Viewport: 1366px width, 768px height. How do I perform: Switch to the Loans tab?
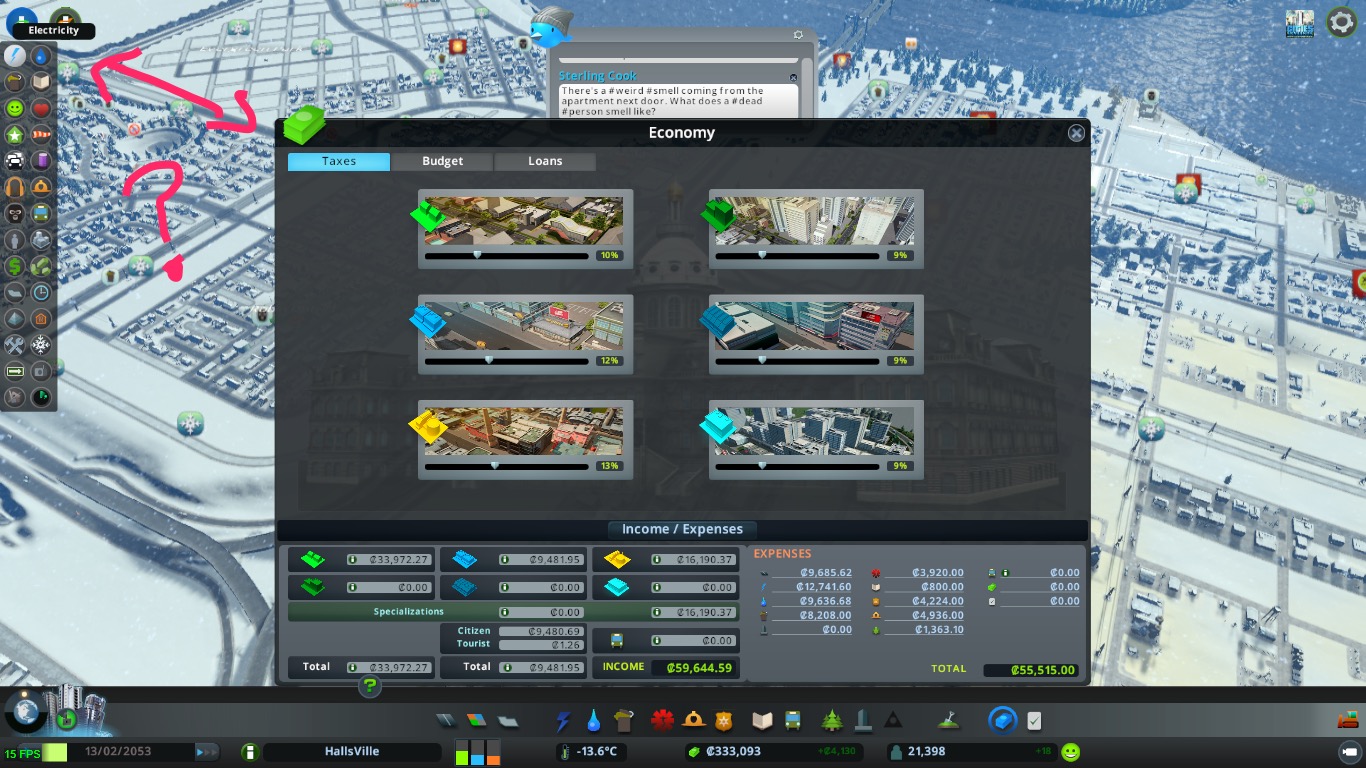point(545,161)
